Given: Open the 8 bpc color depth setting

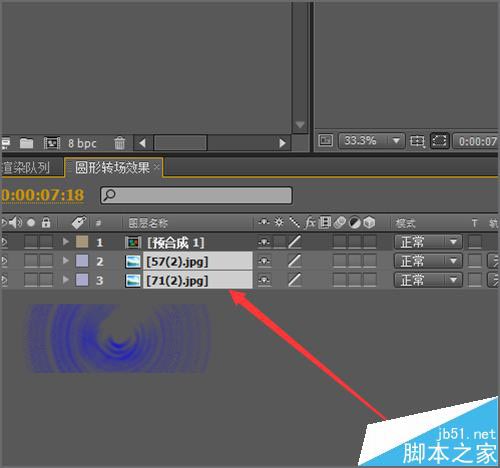Looking at the screenshot, I should coord(82,143).
